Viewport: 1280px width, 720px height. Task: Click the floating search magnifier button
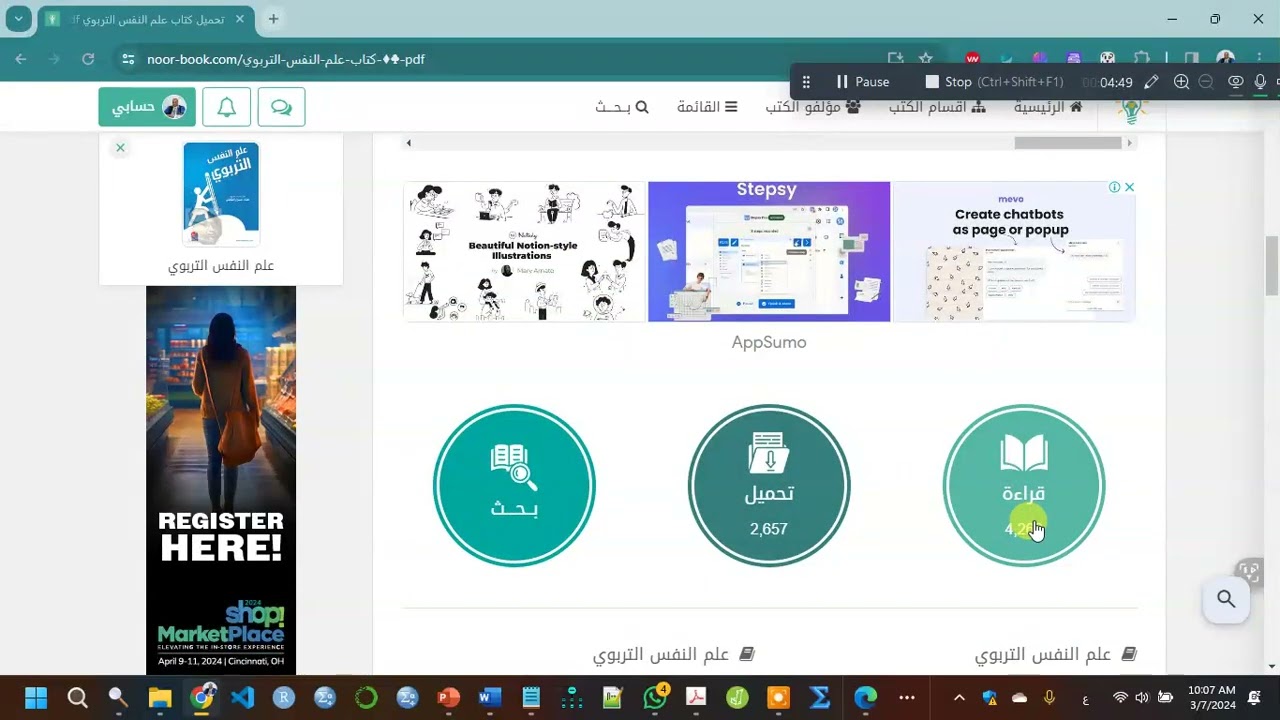tap(1226, 599)
